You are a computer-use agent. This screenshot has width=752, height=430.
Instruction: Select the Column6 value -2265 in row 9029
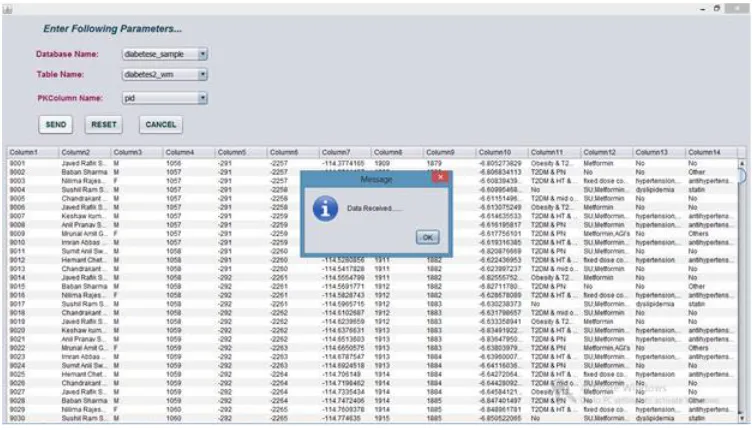tap(294, 410)
